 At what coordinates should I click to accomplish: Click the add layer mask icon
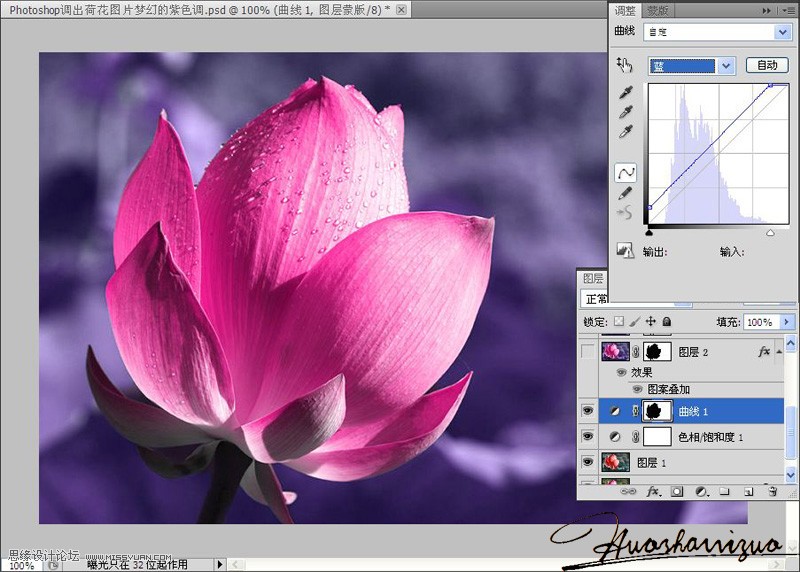677,491
